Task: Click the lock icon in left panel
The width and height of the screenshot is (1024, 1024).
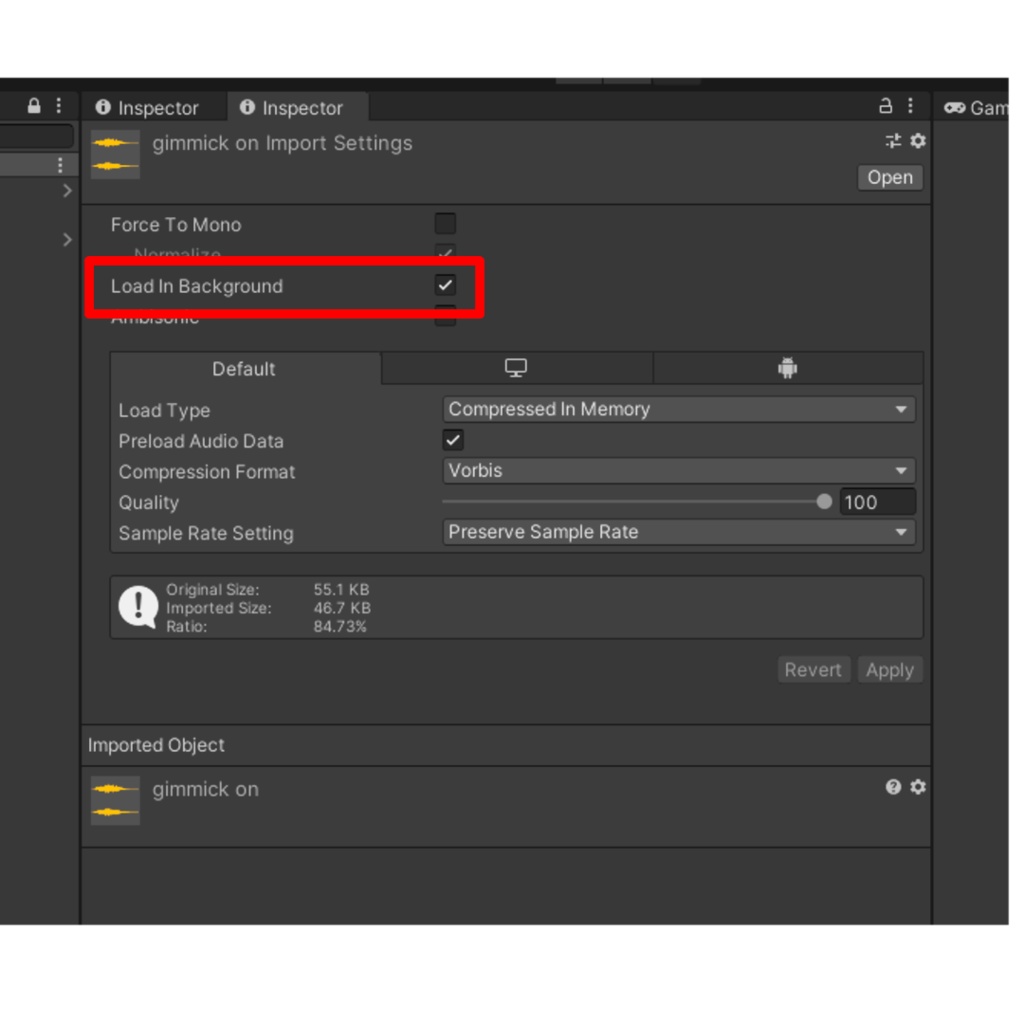Action: pyautogui.click(x=34, y=106)
